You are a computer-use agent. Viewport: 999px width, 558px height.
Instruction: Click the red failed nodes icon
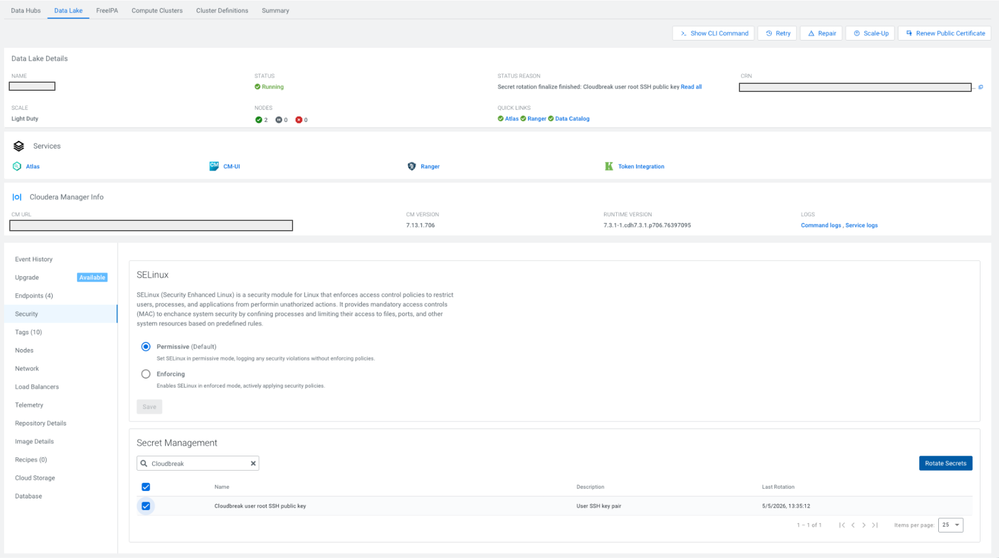(298, 120)
